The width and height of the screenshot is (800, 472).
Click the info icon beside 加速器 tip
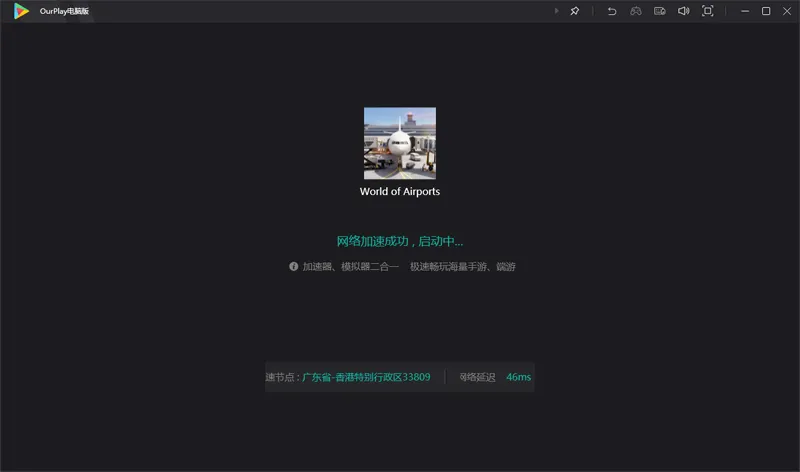point(293,266)
